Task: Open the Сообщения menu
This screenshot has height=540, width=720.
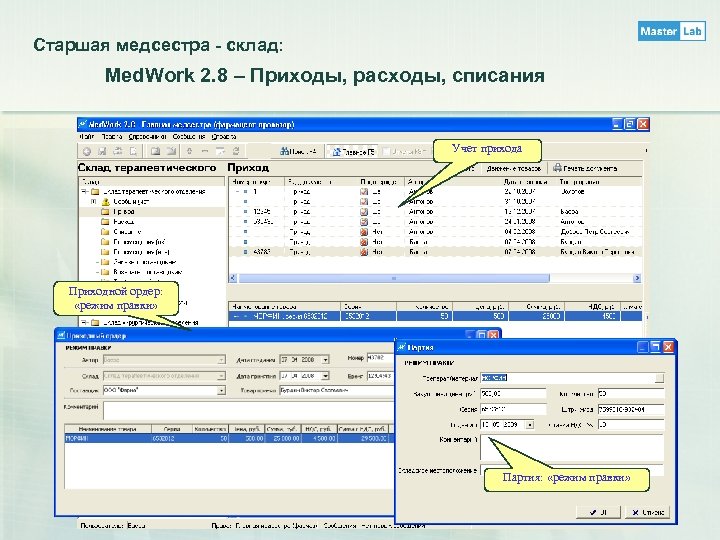Action: [x=189, y=136]
